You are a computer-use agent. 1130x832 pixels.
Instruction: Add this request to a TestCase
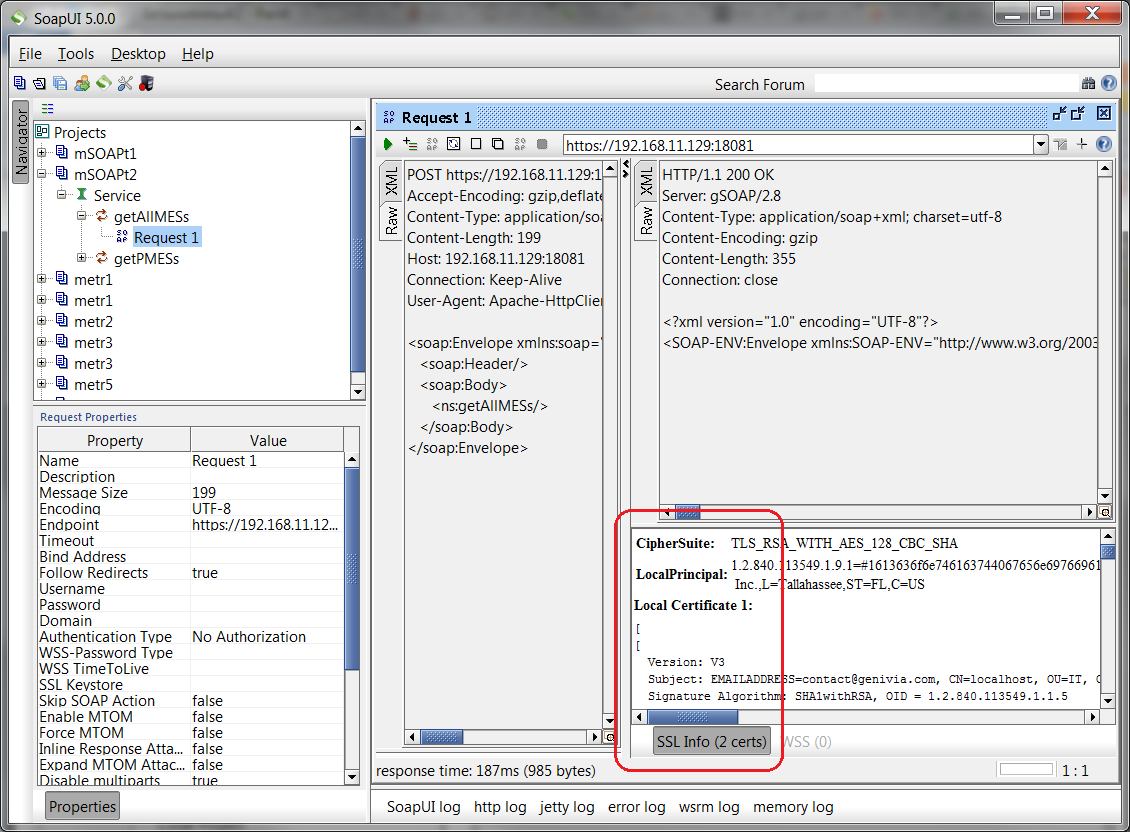point(409,144)
